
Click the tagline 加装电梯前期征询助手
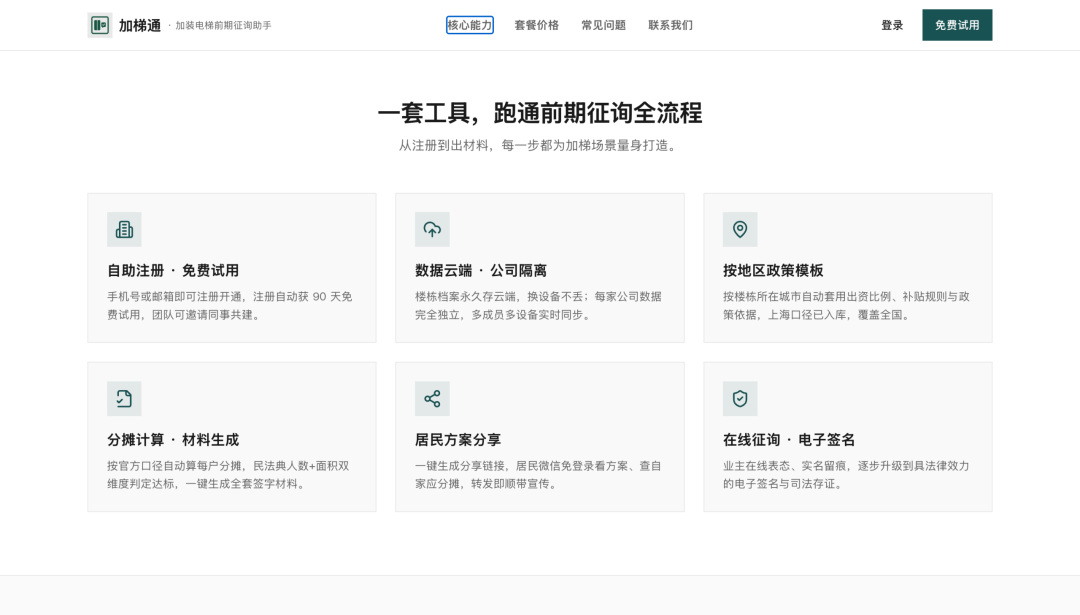(x=223, y=25)
